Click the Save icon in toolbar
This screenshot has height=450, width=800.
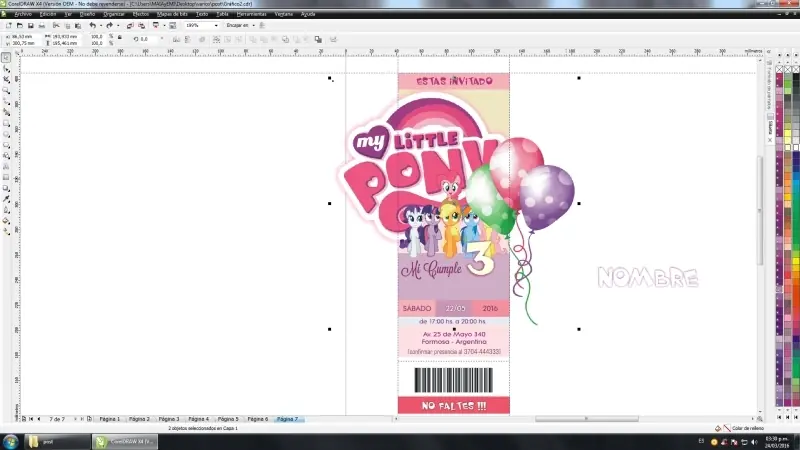(x=31, y=25)
